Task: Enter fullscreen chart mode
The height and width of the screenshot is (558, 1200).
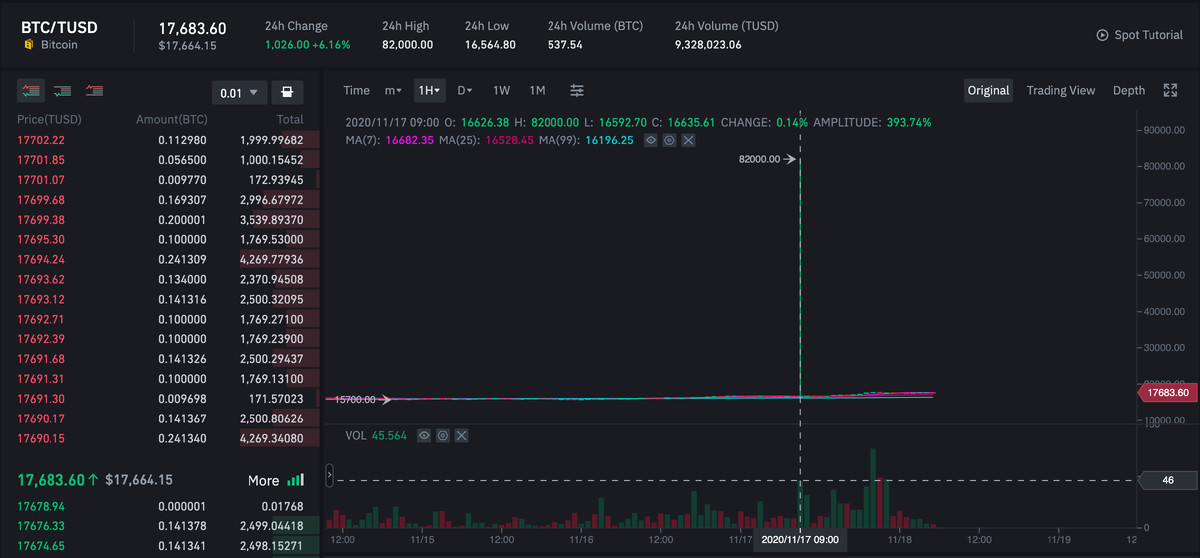Action: click(1170, 90)
